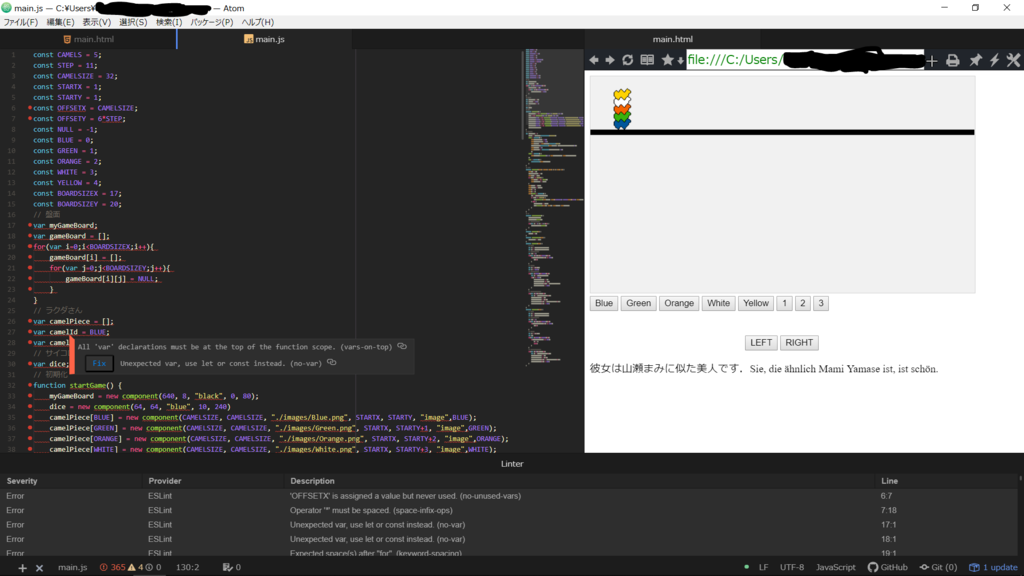The width and height of the screenshot is (1024, 576).
Task: Click the Blue camel button
Action: coord(604,303)
